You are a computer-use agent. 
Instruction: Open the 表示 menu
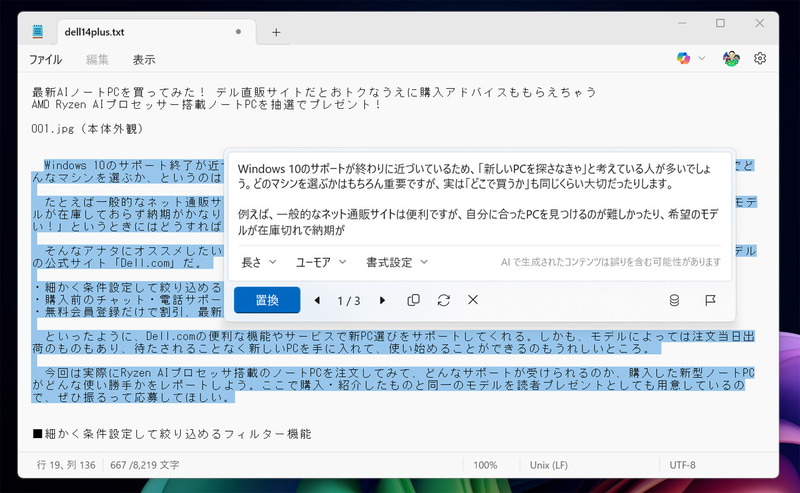144,60
